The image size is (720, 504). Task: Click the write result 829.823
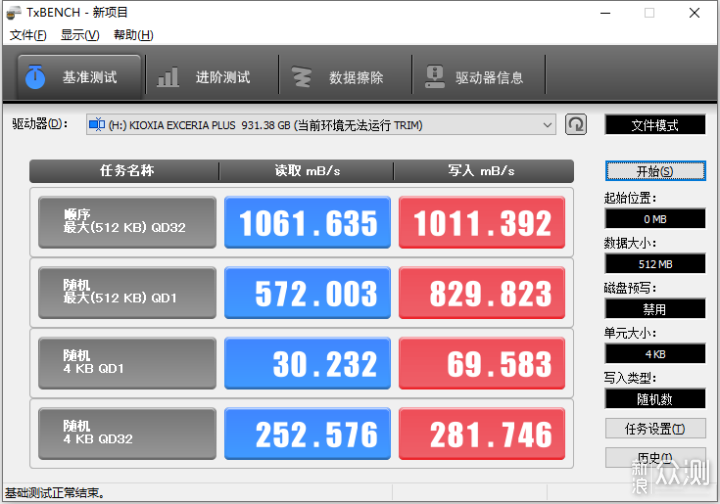point(482,292)
